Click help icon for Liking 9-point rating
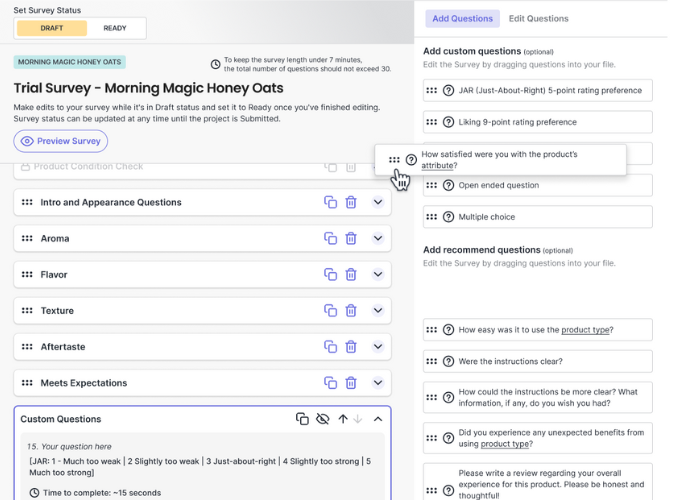 [448, 122]
